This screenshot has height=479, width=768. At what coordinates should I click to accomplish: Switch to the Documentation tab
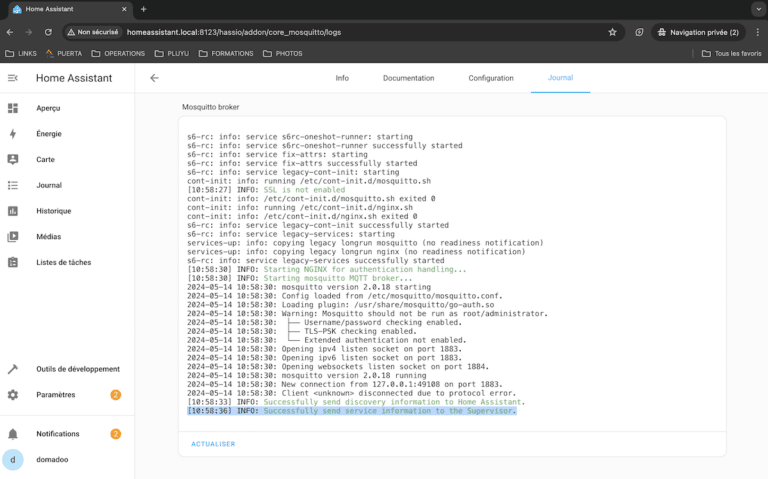pyautogui.click(x=408, y=78)
